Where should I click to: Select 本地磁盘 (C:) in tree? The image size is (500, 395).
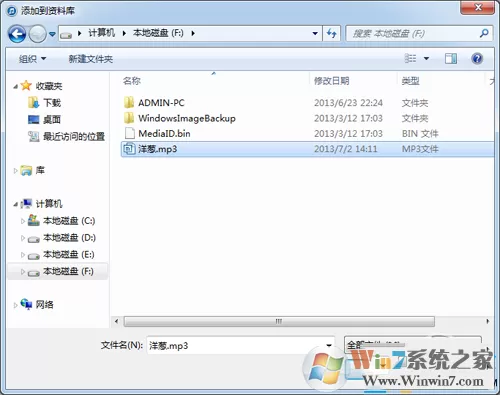tap(69, 221)
